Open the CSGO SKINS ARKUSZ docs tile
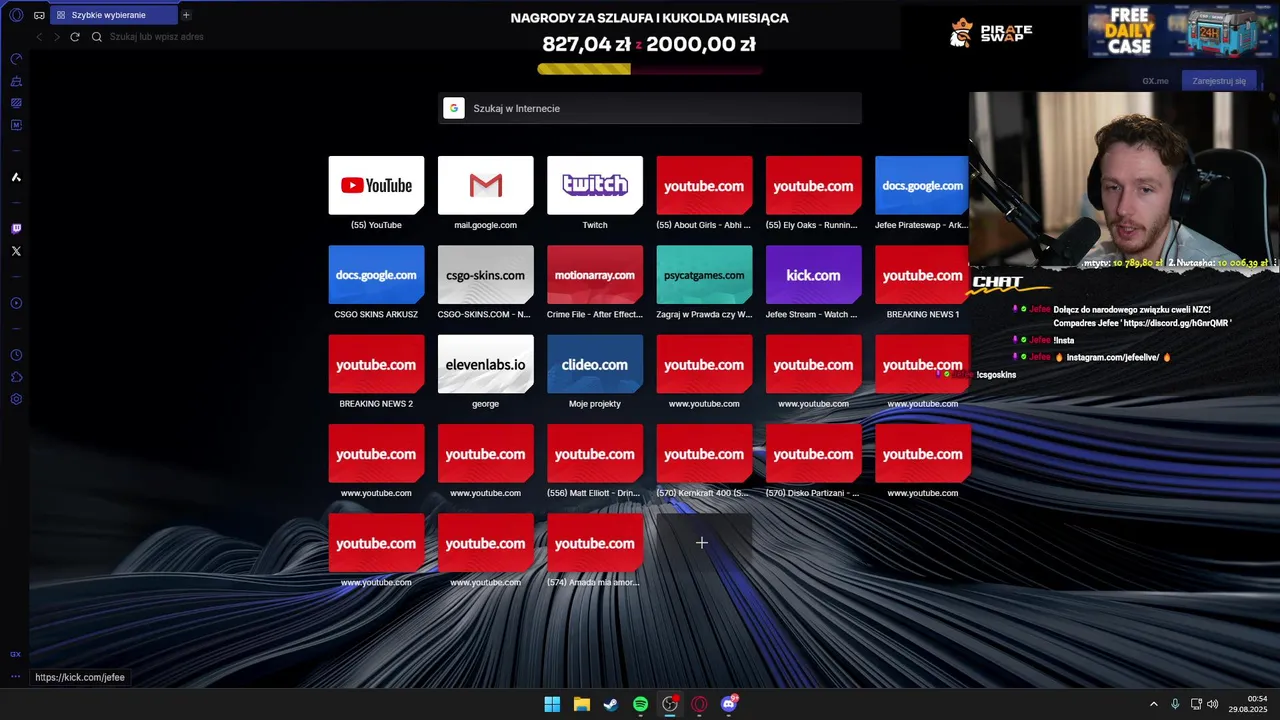The image size is (1280, 720). click(376, 275)
